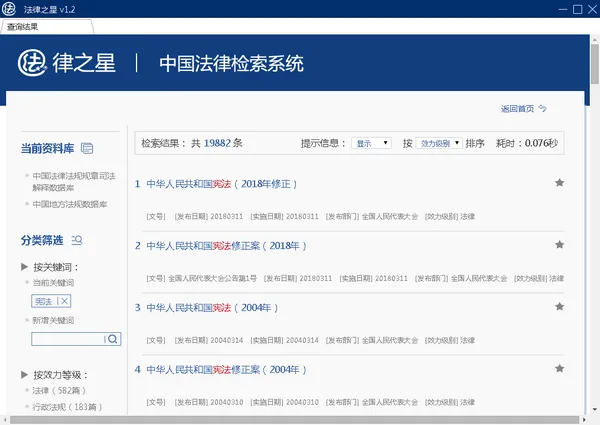Star the first result 中华人民共和国宪法 2018年修正
This screenshot has width=600, height=425.
pyautogui.click(x=559, y=183)
